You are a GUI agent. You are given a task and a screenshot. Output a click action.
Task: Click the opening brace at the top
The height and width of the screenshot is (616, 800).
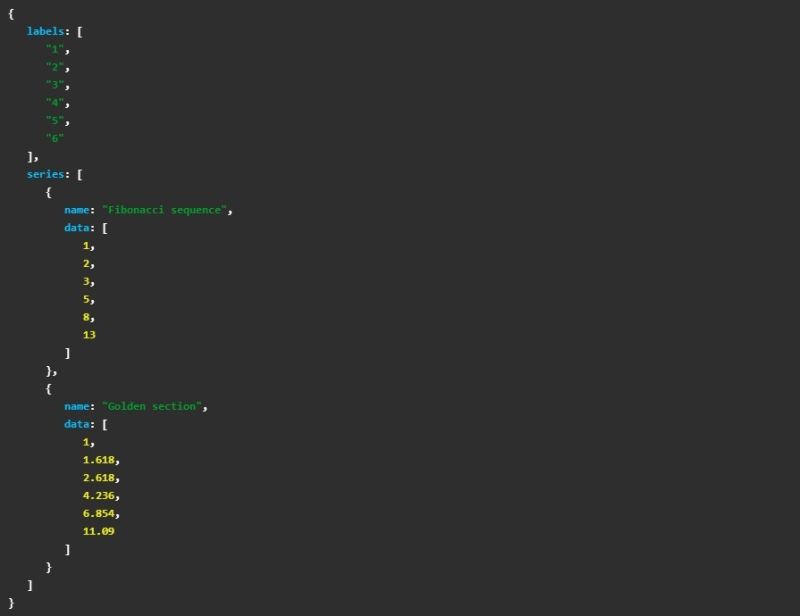[x=9, y=13]
